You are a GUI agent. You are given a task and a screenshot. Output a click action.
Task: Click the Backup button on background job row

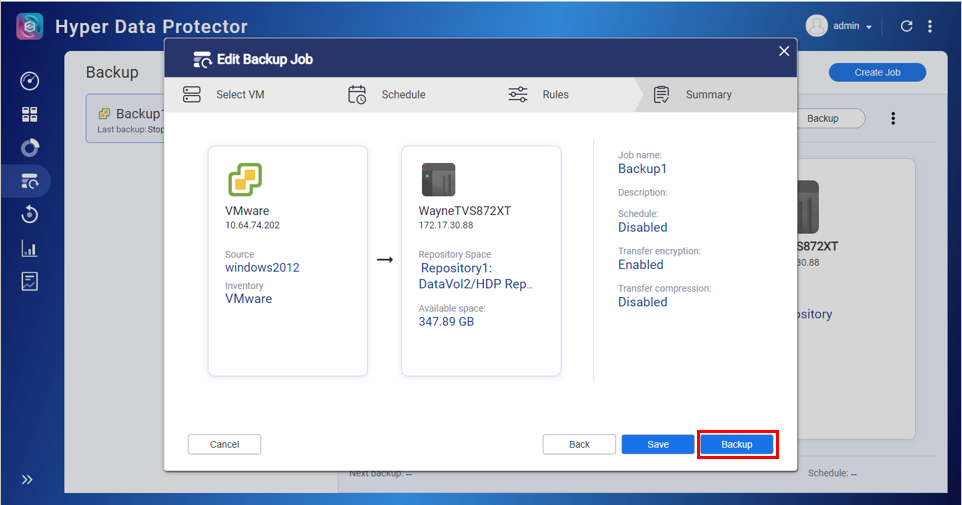pos(831,118)
